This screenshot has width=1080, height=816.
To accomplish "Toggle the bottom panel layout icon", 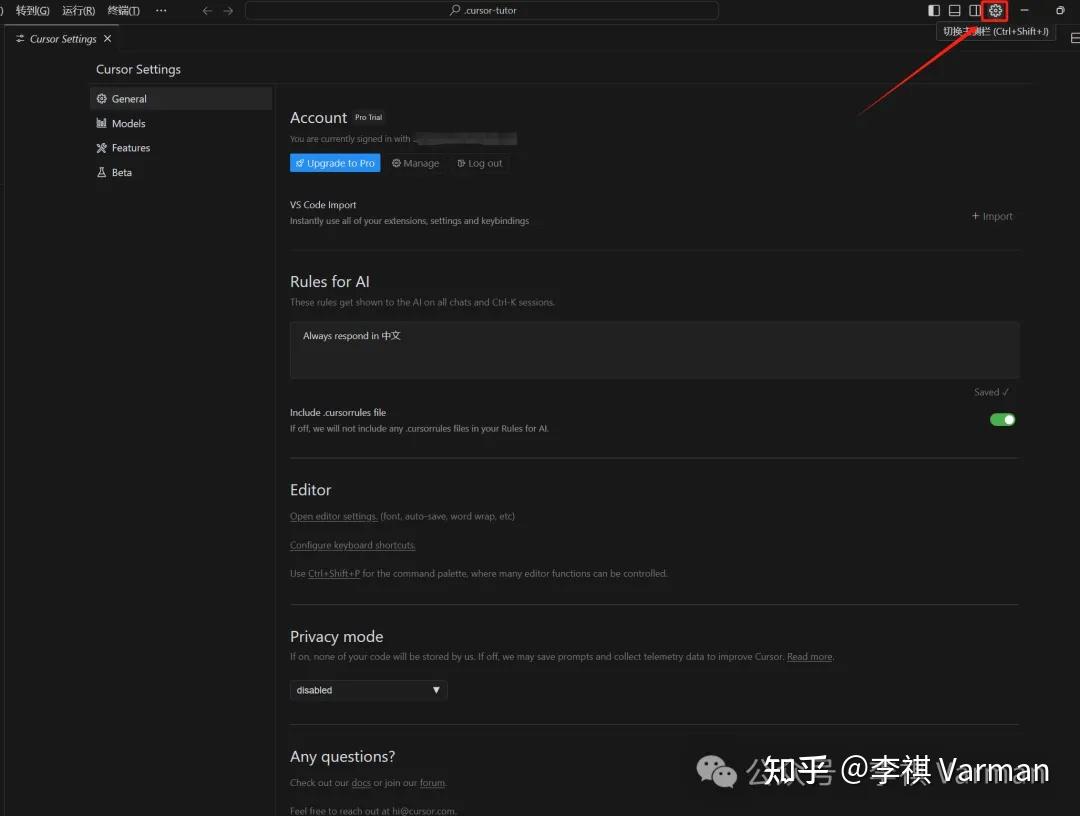I will click(x=954, y=10).
